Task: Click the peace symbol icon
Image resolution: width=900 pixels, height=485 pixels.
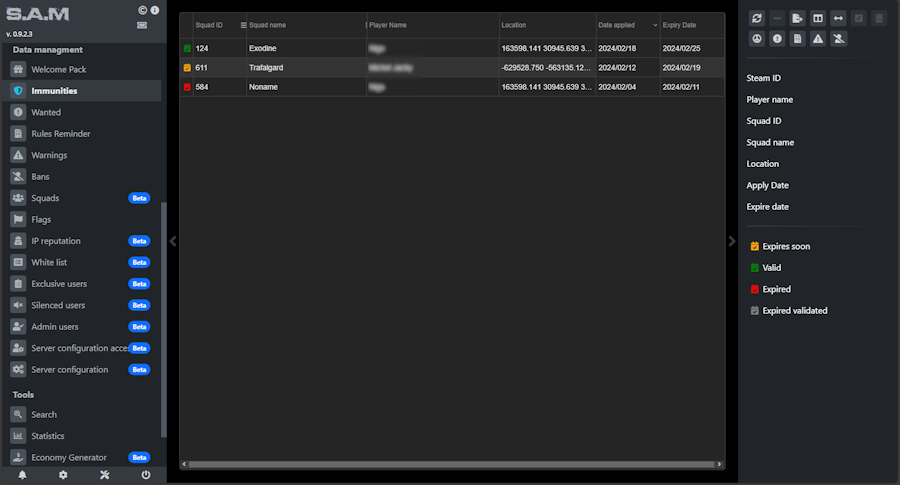Action: pos(757,39)
